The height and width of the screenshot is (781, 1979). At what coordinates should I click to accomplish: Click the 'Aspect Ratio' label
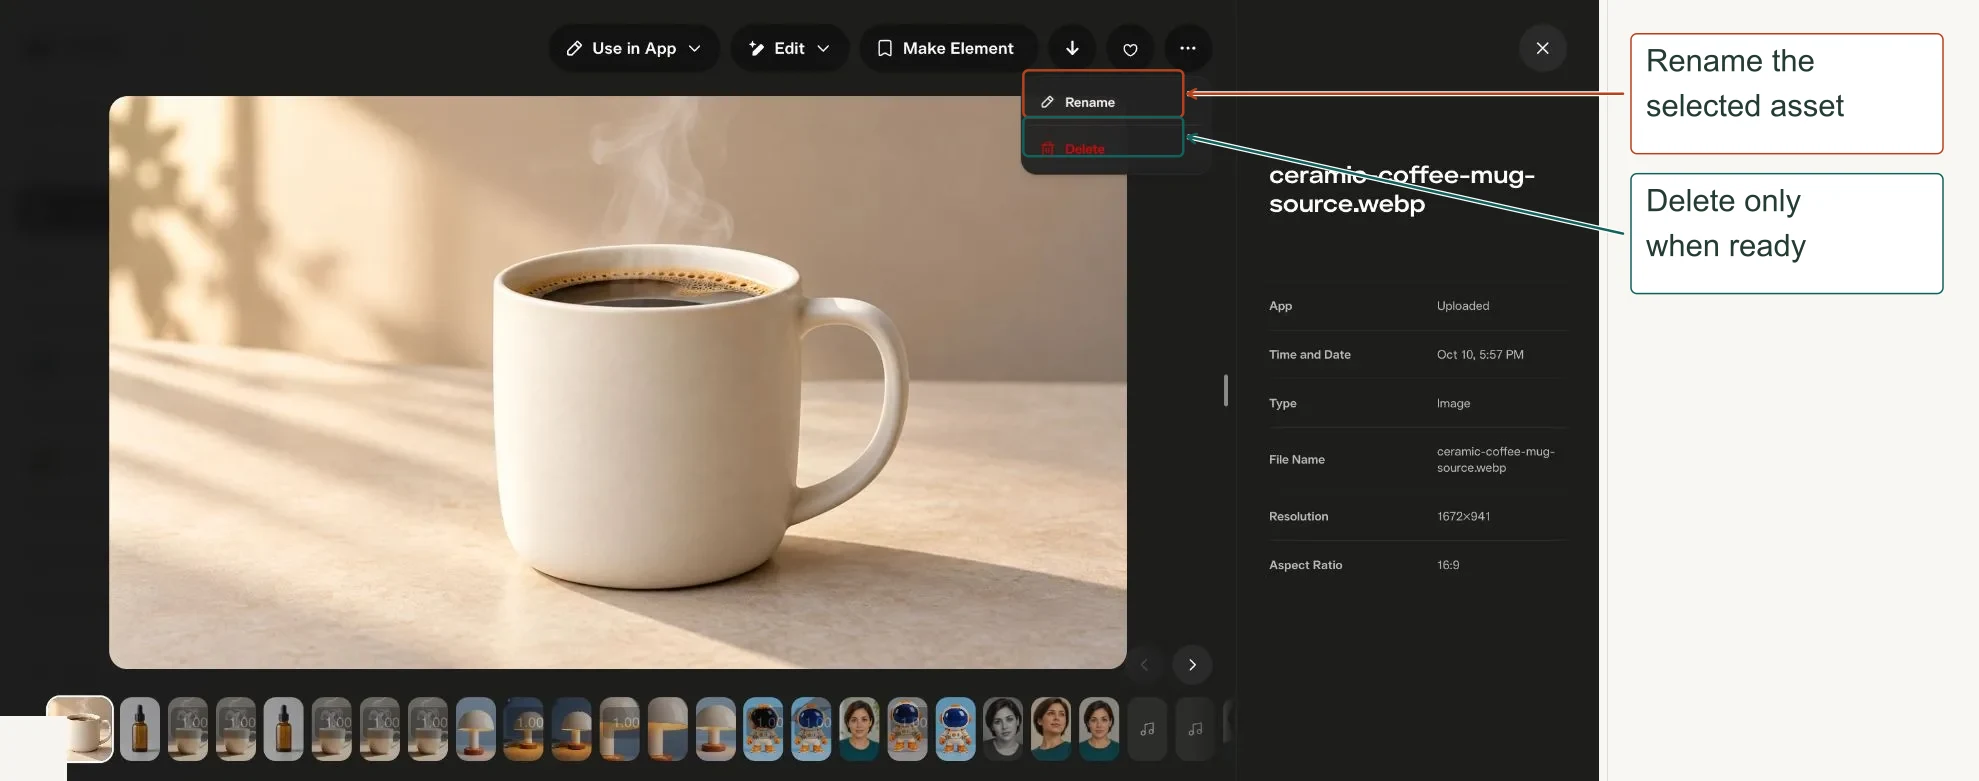point(1306,565)
